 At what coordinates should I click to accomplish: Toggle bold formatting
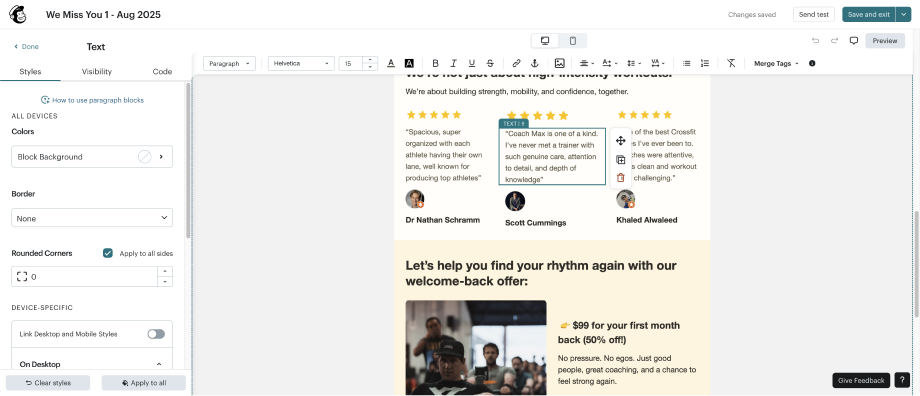(x=435, y=63)
